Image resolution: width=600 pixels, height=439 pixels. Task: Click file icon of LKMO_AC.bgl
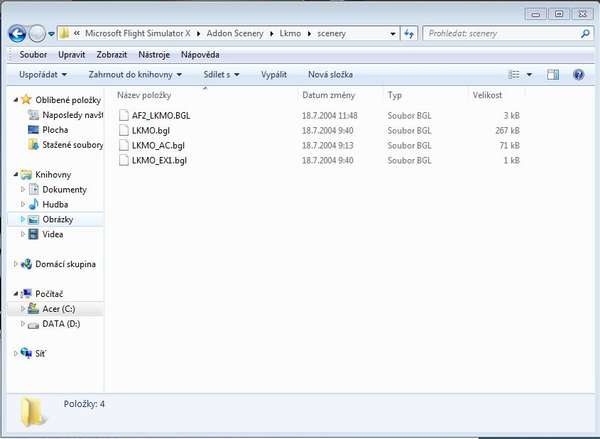click(124, 145)
